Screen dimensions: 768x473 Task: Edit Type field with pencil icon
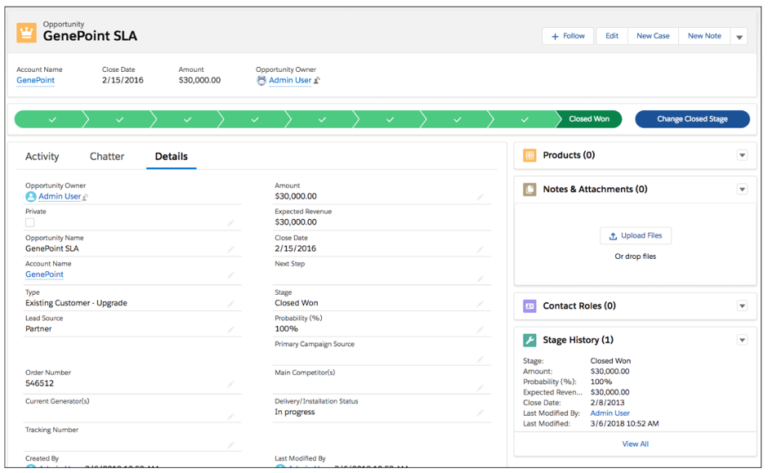pos(231,304)
